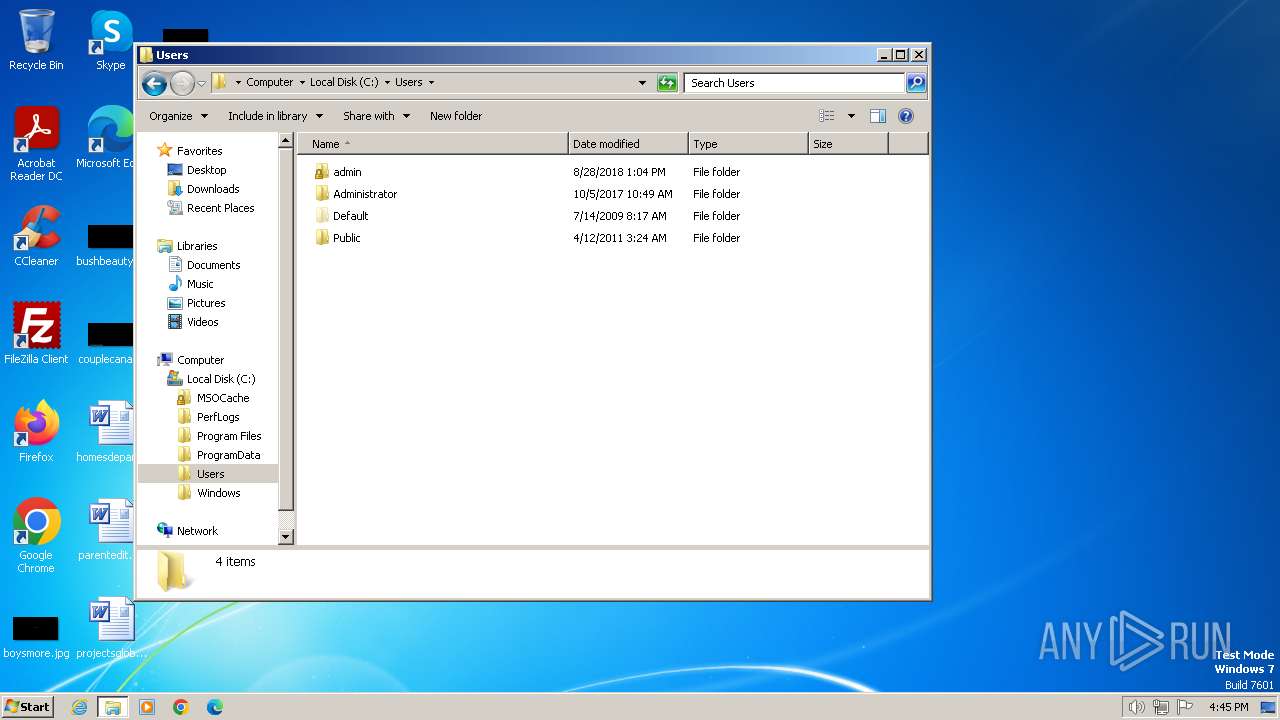
Task: Sort by Size column header
Action: tap(848, 144)
